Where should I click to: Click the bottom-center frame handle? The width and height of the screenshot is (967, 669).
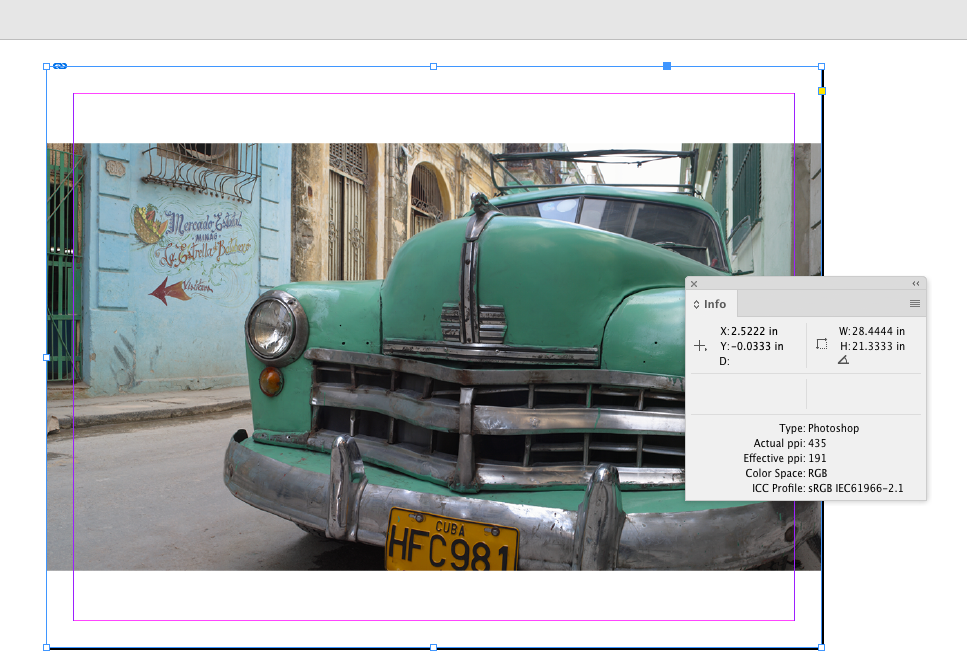tap(433, 647)
